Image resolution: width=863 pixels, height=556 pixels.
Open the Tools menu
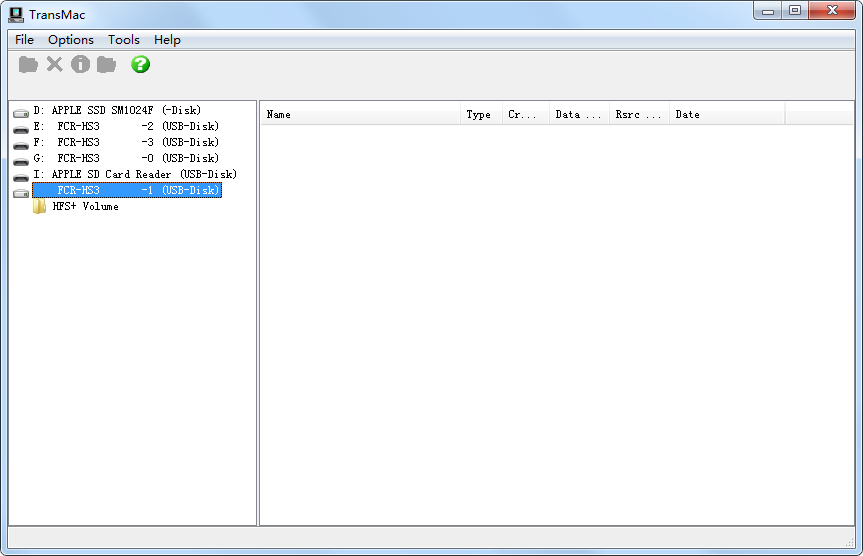[124, 40]
